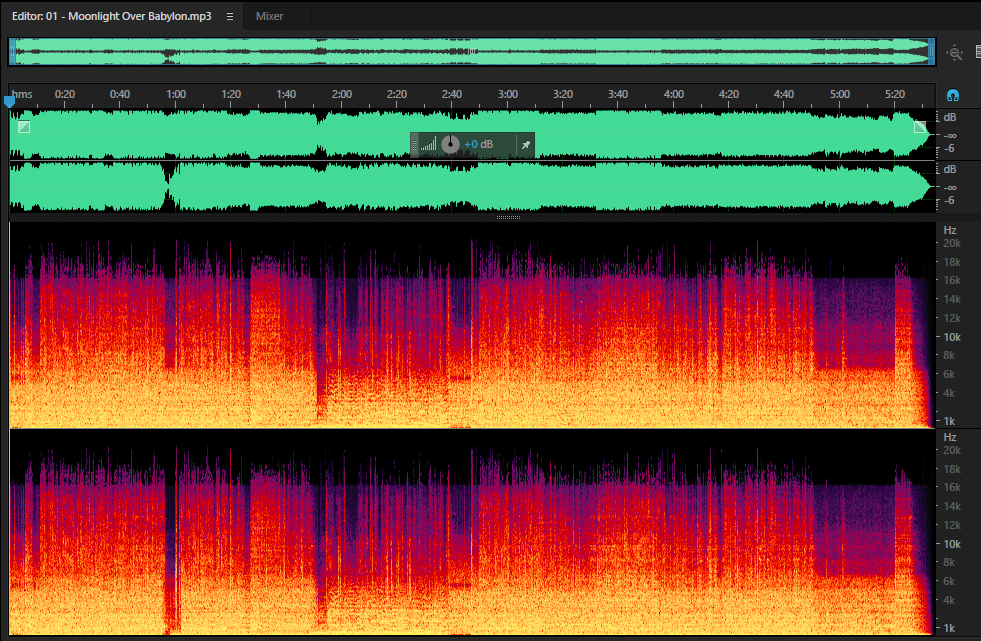Click the 3:40 mark on the ruler

tap(618, 94)
